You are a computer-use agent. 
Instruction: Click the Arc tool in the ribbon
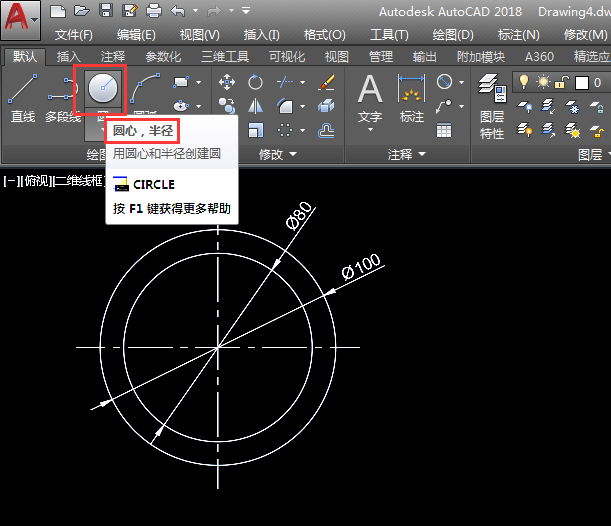pos(146,89)
